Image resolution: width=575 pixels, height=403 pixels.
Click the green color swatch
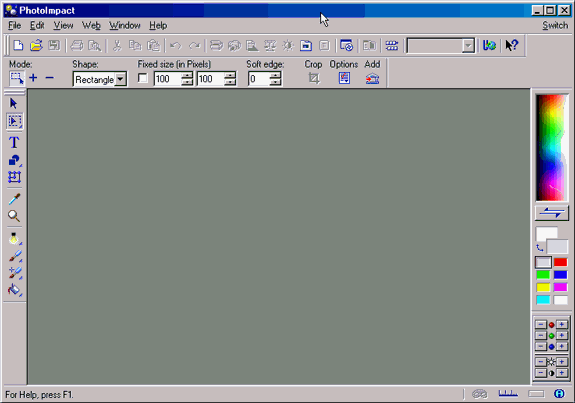click(x=543, y=275)
